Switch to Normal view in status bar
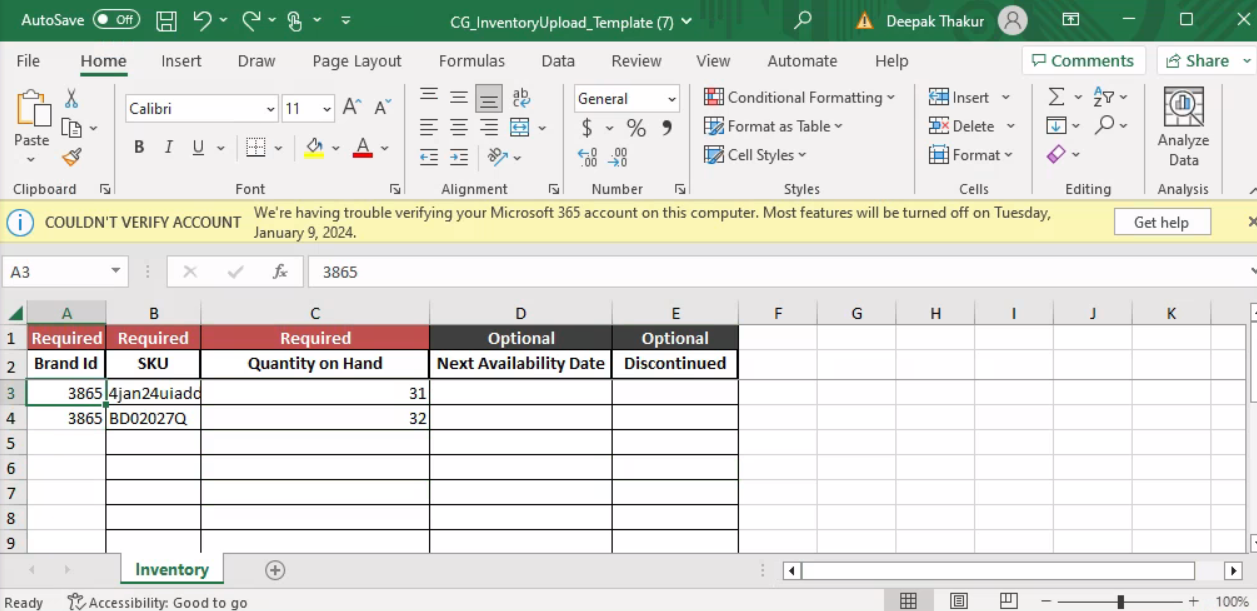The image size is (1257, 611). pos(908,601)
